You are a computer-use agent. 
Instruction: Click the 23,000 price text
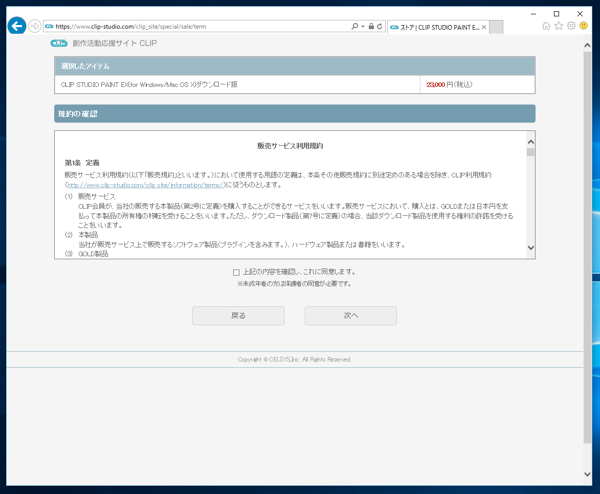435,85
